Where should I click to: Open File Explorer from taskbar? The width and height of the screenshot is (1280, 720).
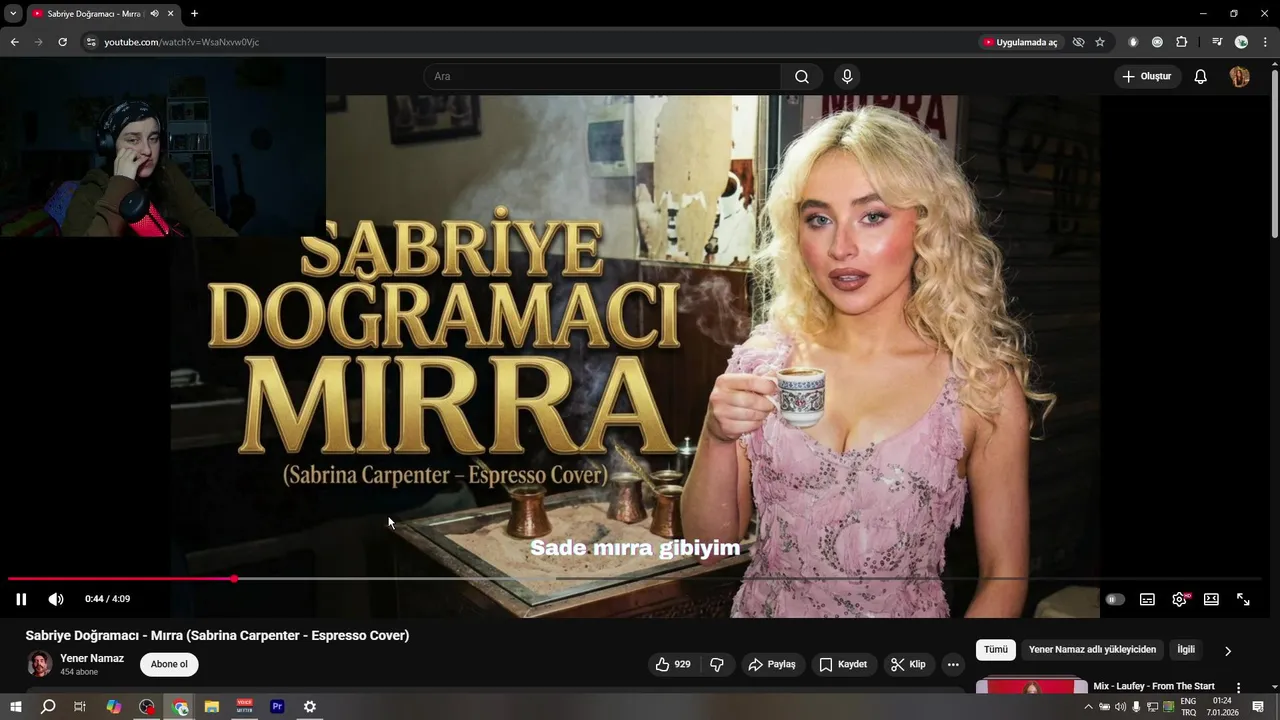click(212, 707)
